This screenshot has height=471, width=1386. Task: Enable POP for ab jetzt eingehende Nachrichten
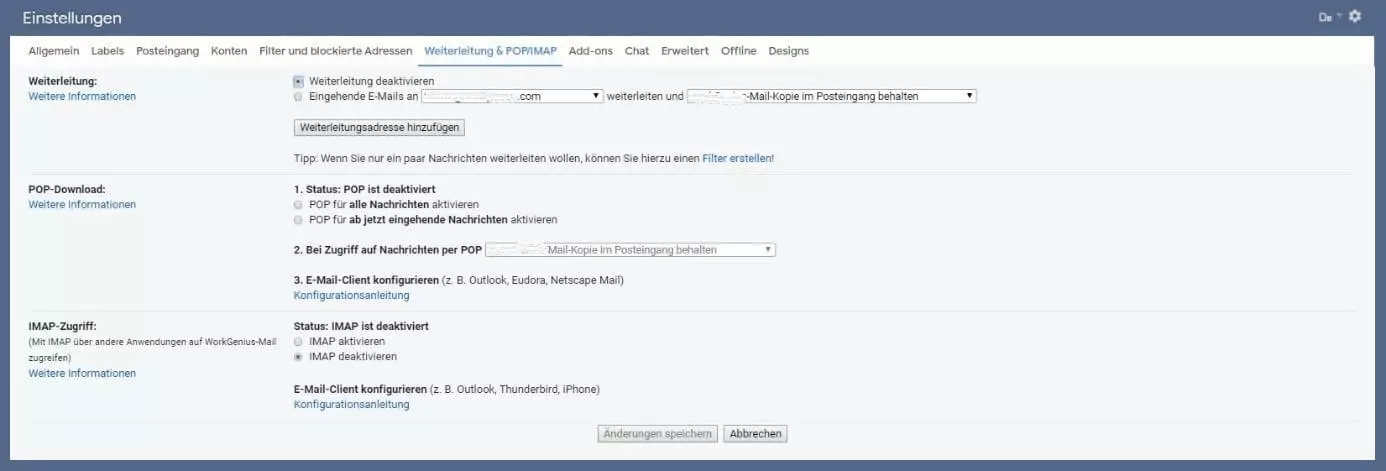coord(299,219)
